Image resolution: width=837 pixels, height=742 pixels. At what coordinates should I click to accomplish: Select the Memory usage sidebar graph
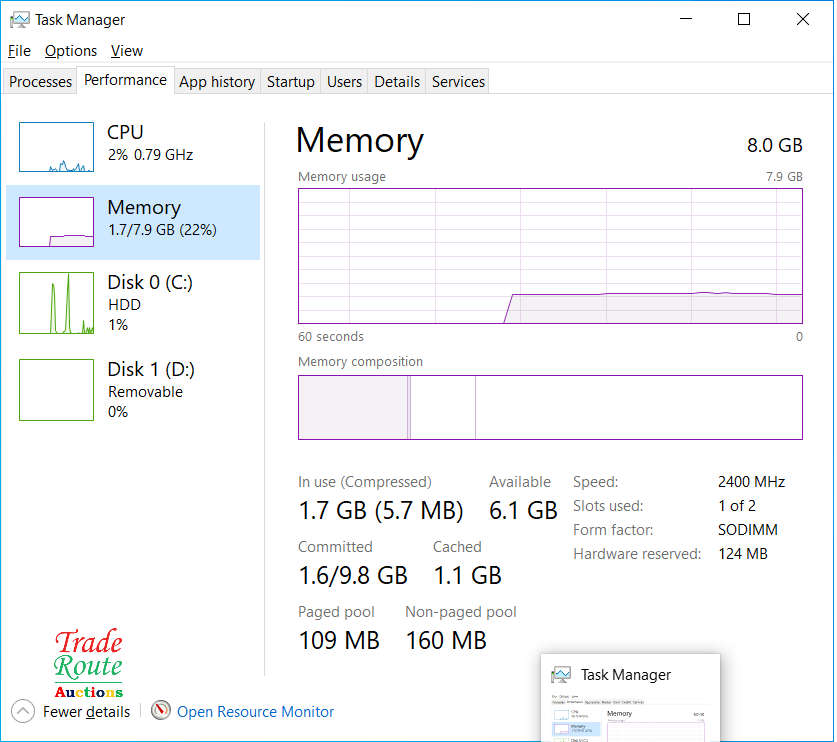[56, 222]
